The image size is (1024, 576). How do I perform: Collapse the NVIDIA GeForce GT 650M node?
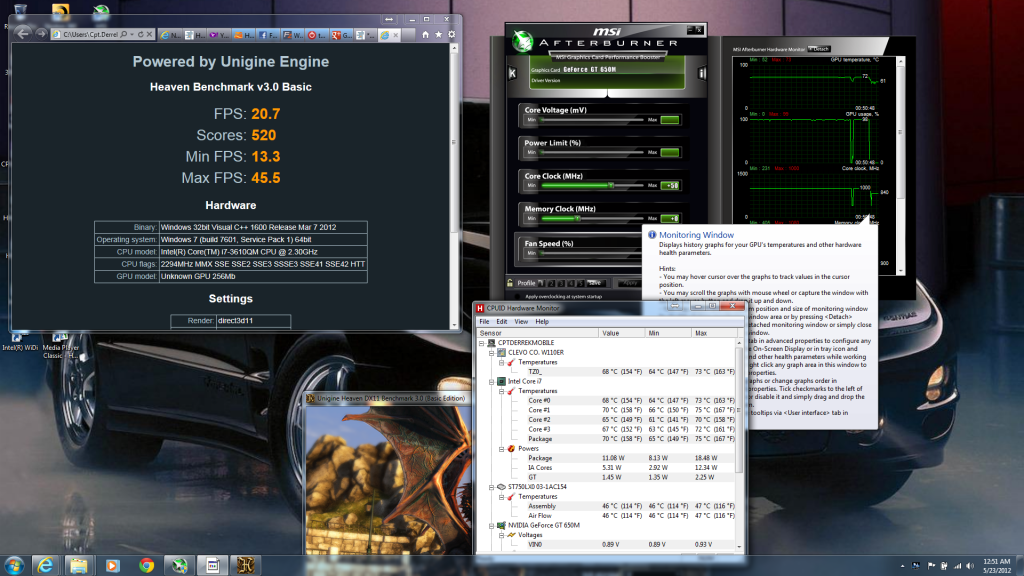coord(492,526)
